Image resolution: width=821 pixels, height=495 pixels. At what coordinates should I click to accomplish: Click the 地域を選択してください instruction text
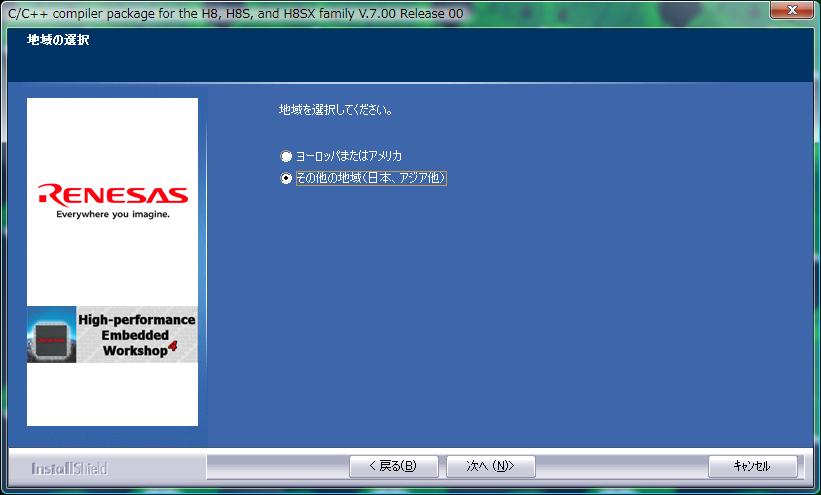[335, 109]
